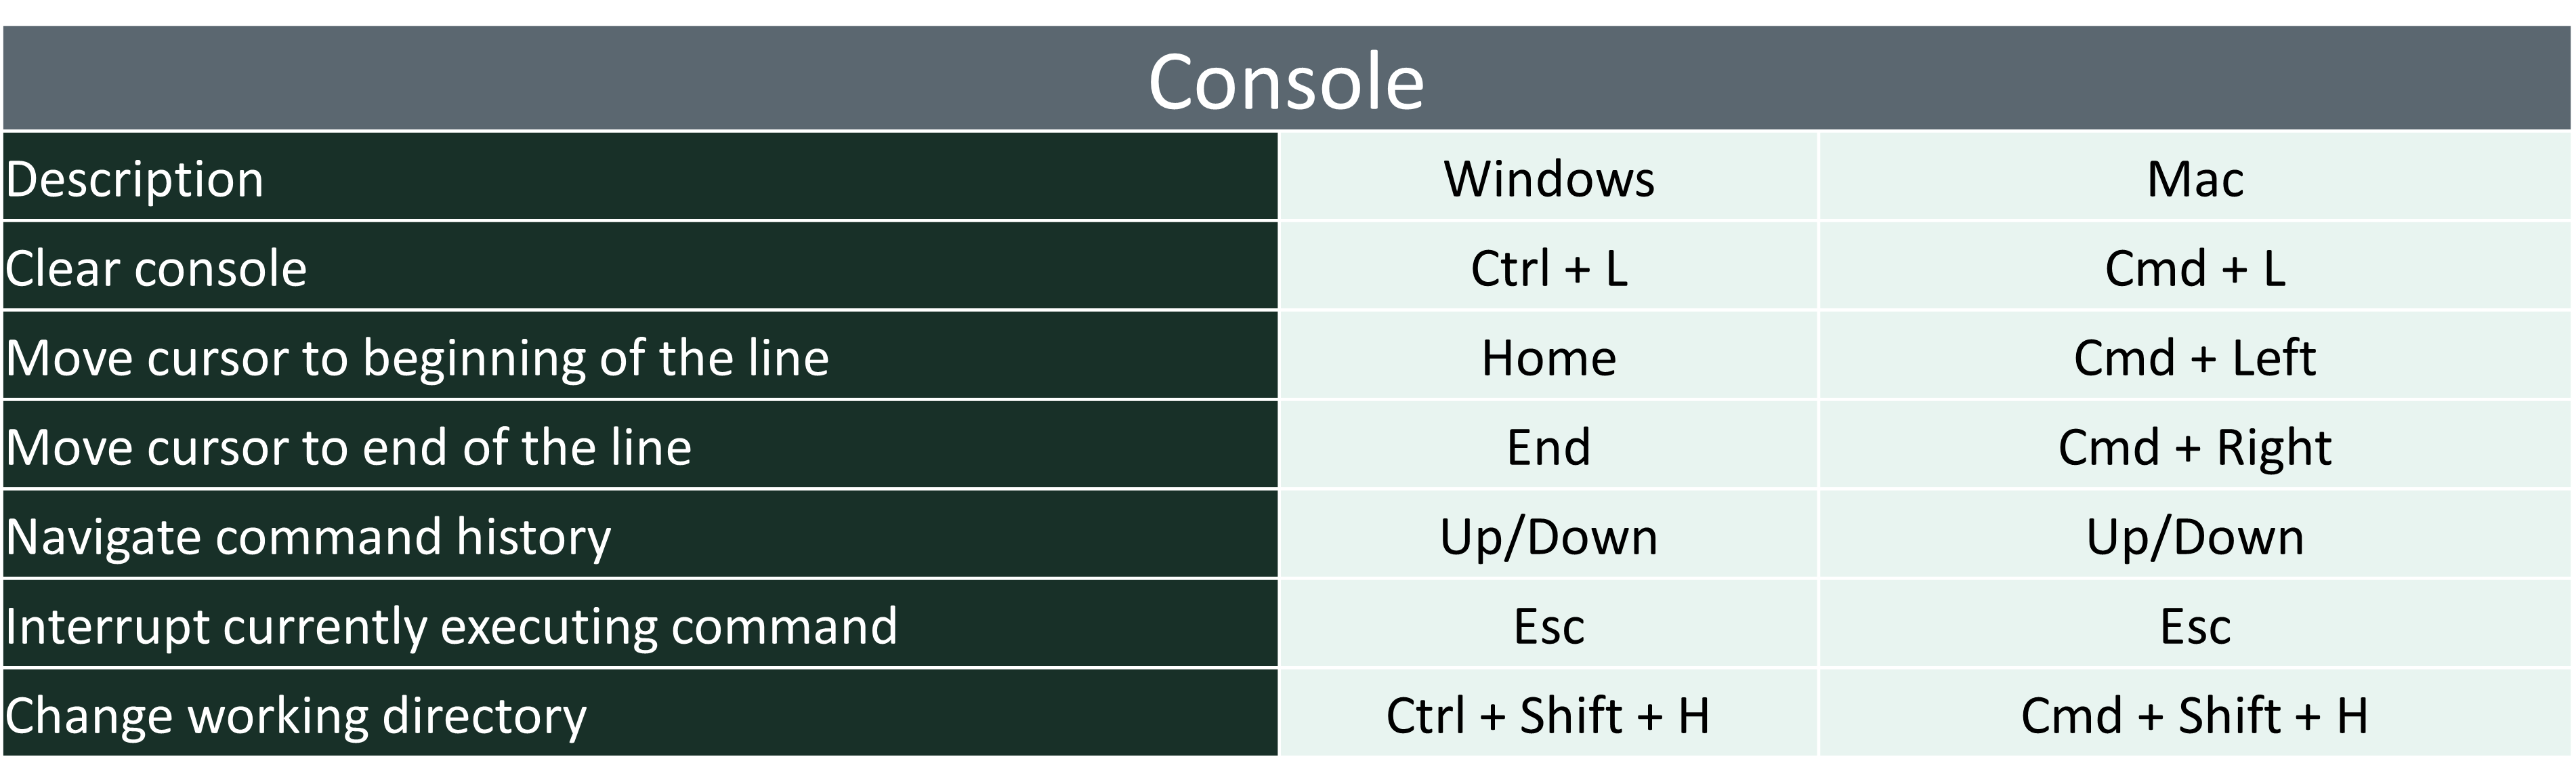
Task: Click Esc in the Windows column
Action: pos(1548,623)
